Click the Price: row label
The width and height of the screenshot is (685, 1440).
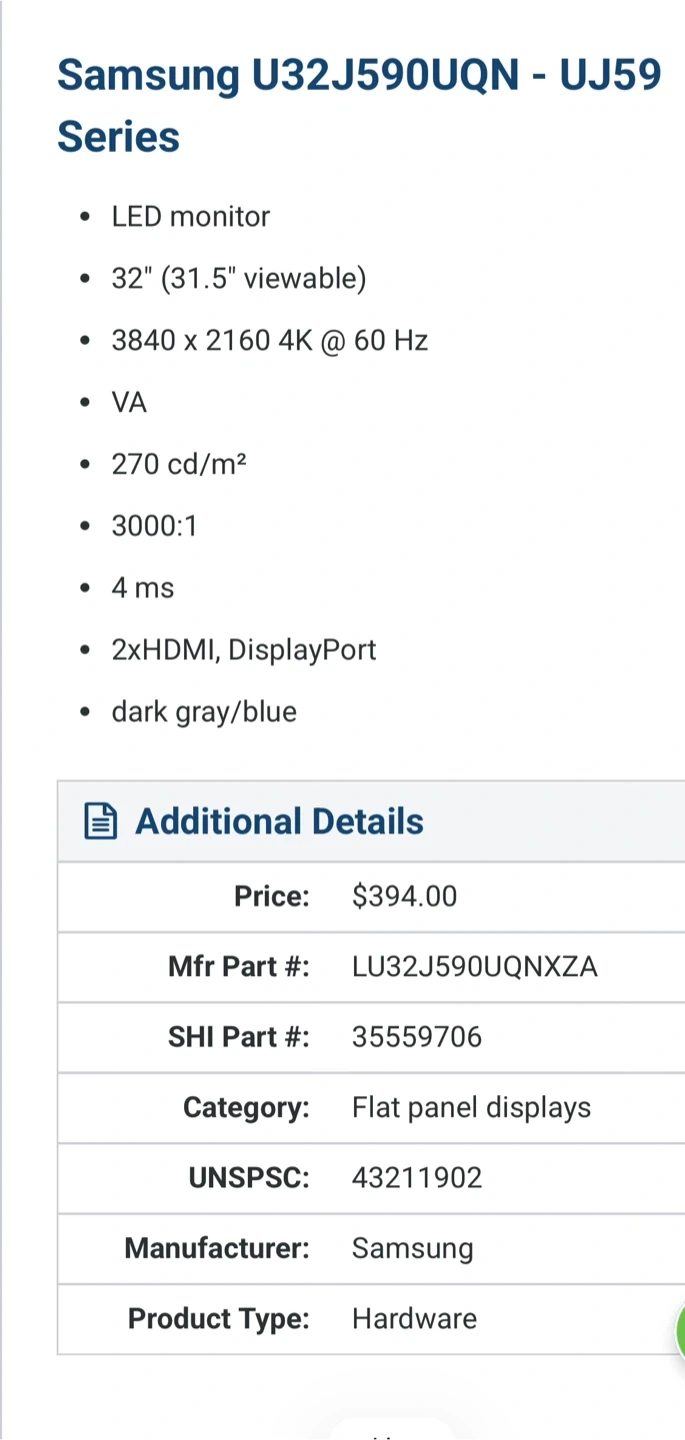271,896
